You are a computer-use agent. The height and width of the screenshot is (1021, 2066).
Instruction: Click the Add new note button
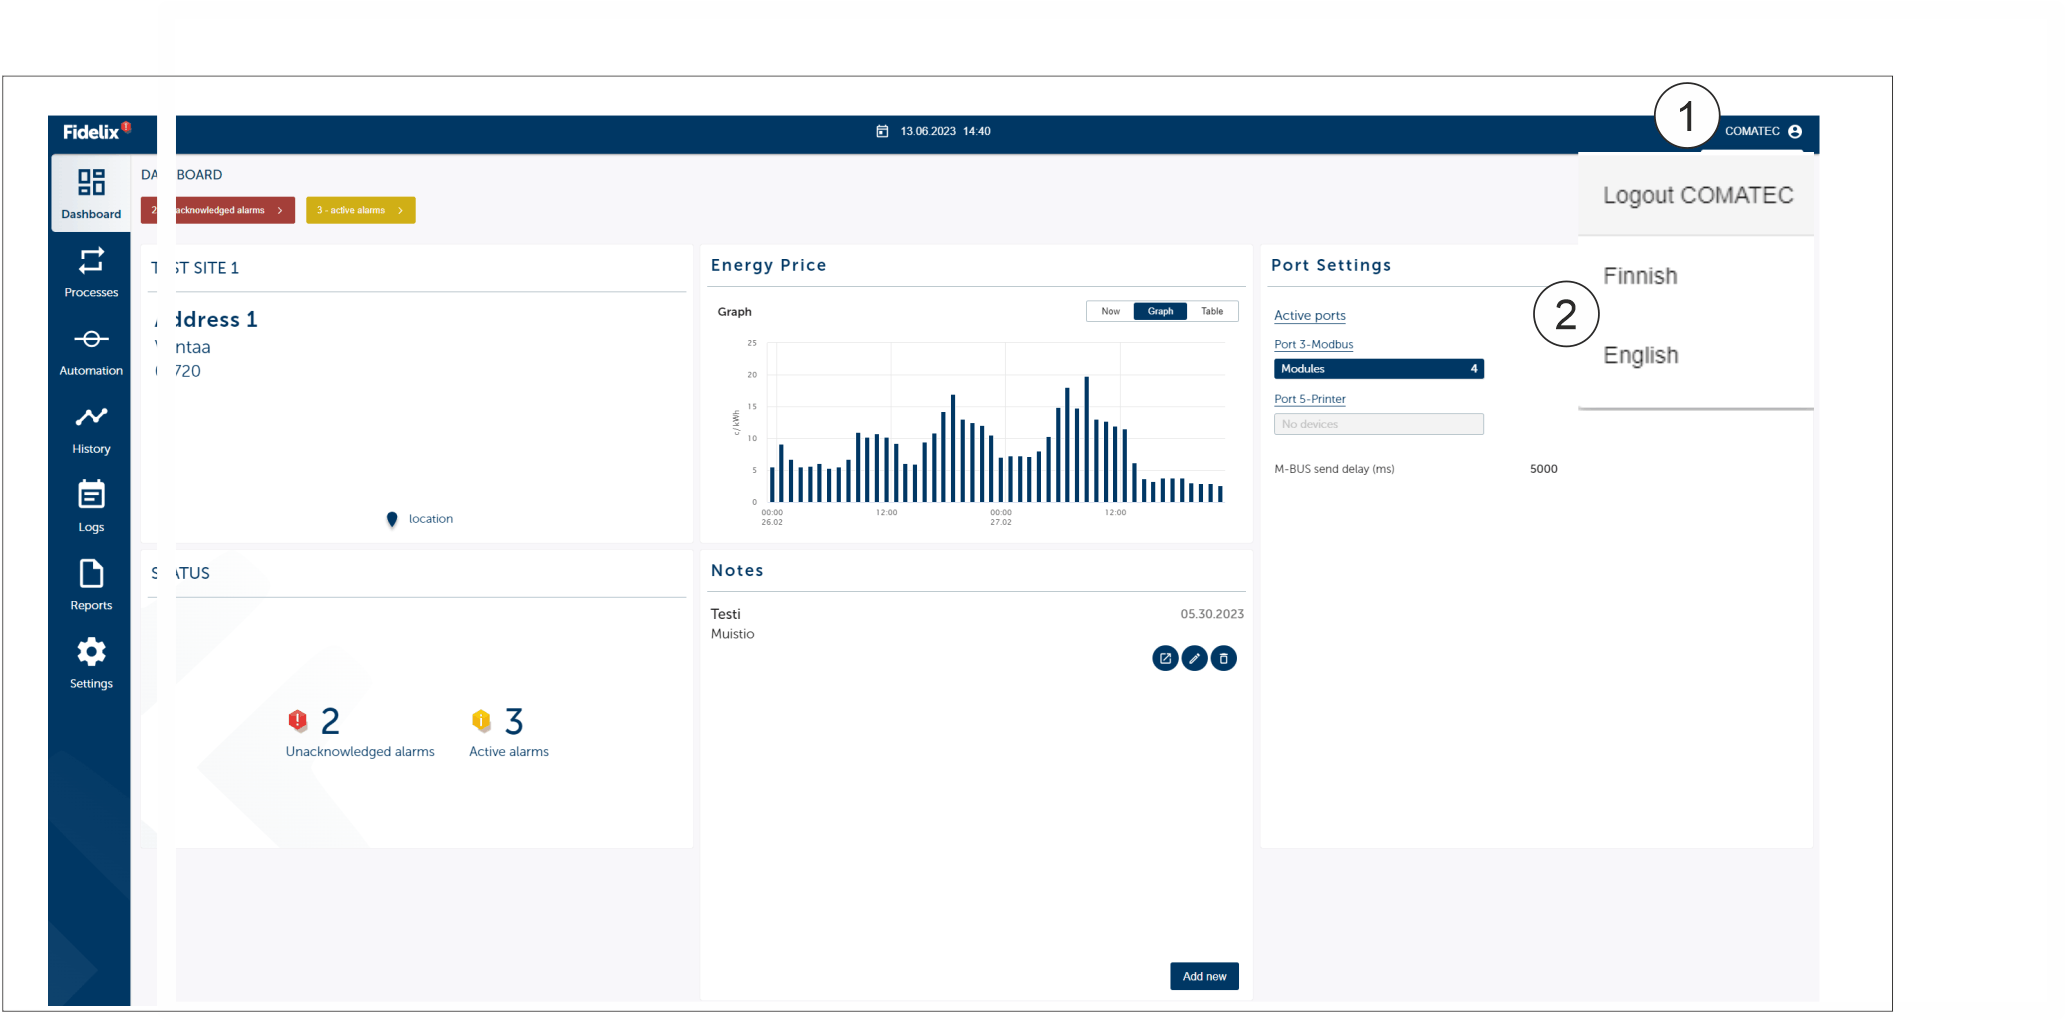point(1204,976)
